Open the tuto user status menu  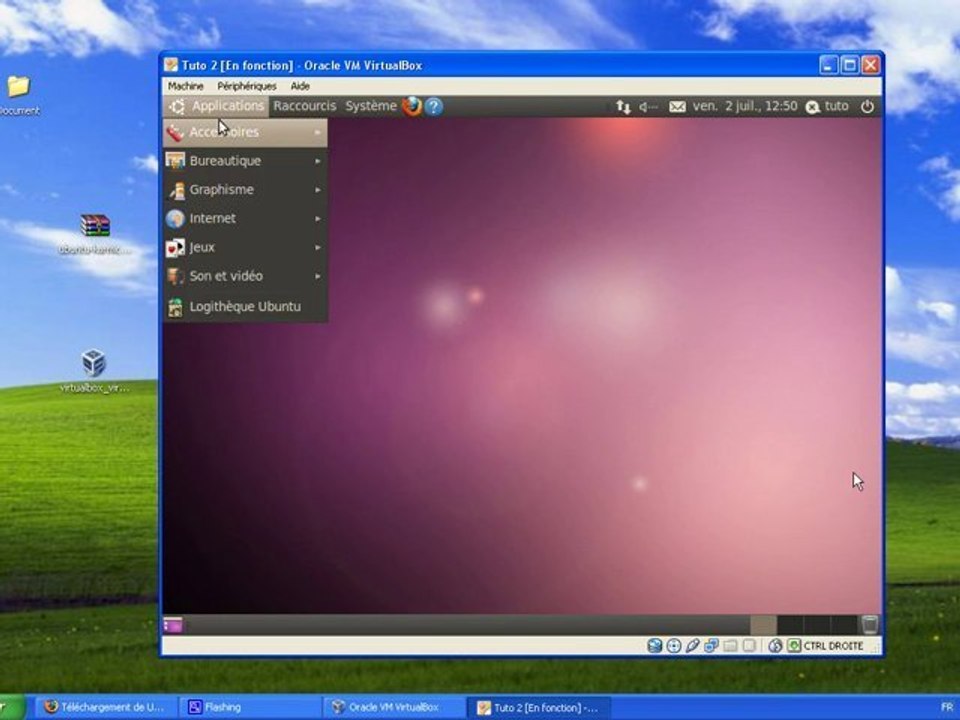pyautogui.click(x=828, y=107)
